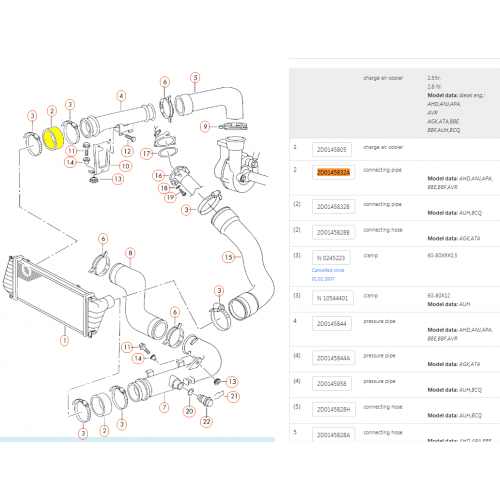Image resolution: width=500 pixels, height=500 pixels.
Task: Select pressure pipe part number 2D0145844
Action: [332, 324]
